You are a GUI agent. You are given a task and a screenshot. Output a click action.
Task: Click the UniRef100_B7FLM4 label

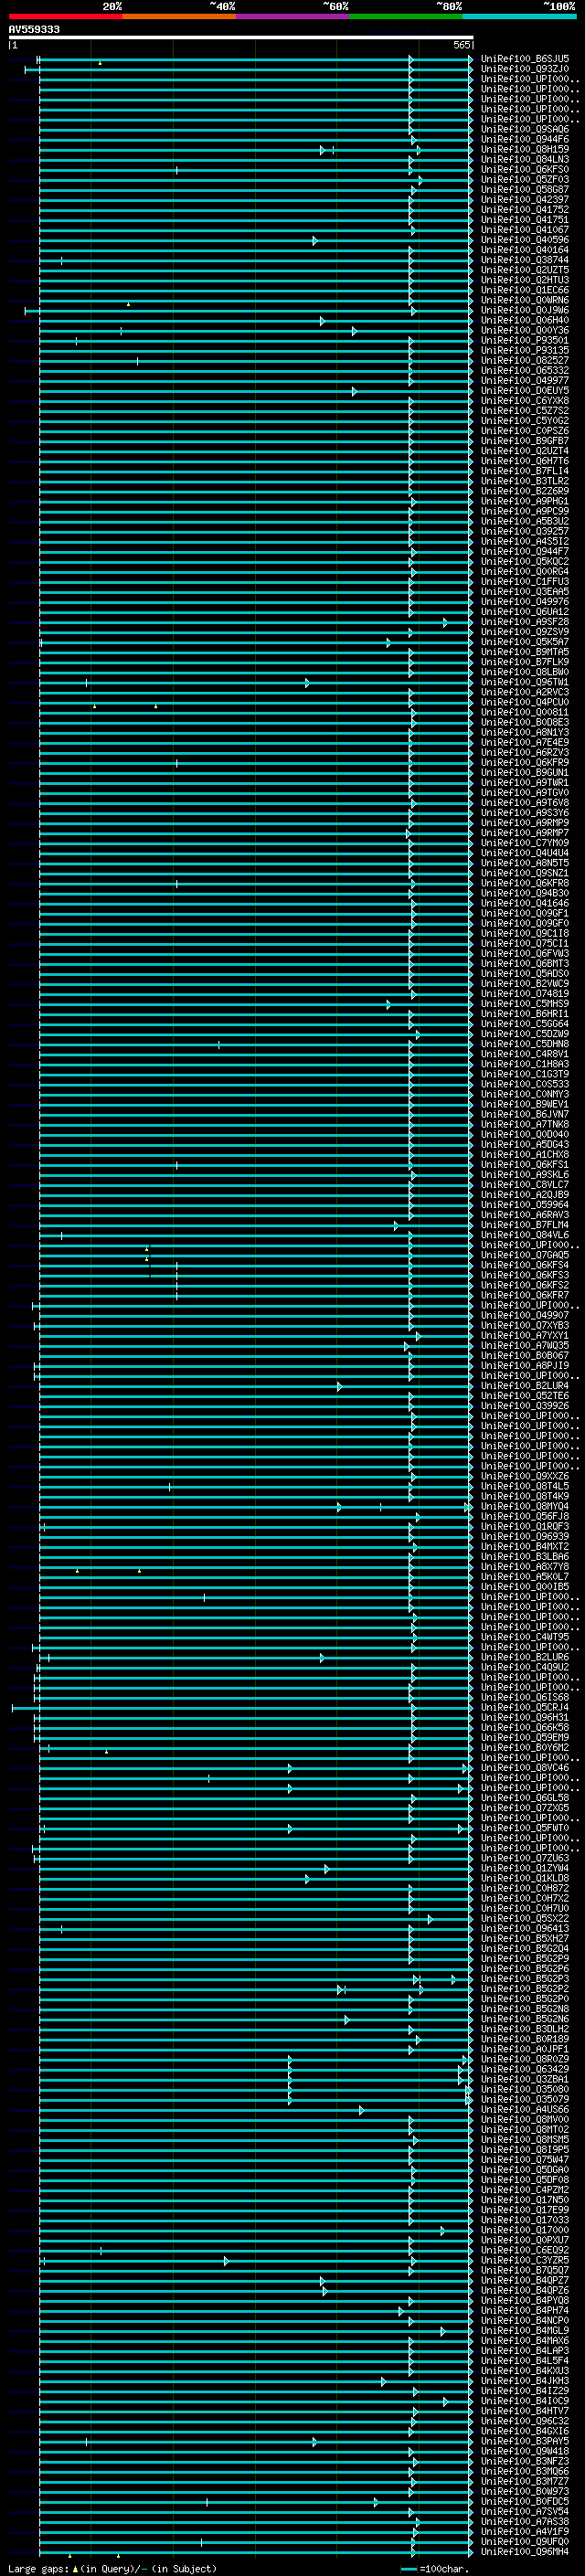point(525,1224)
